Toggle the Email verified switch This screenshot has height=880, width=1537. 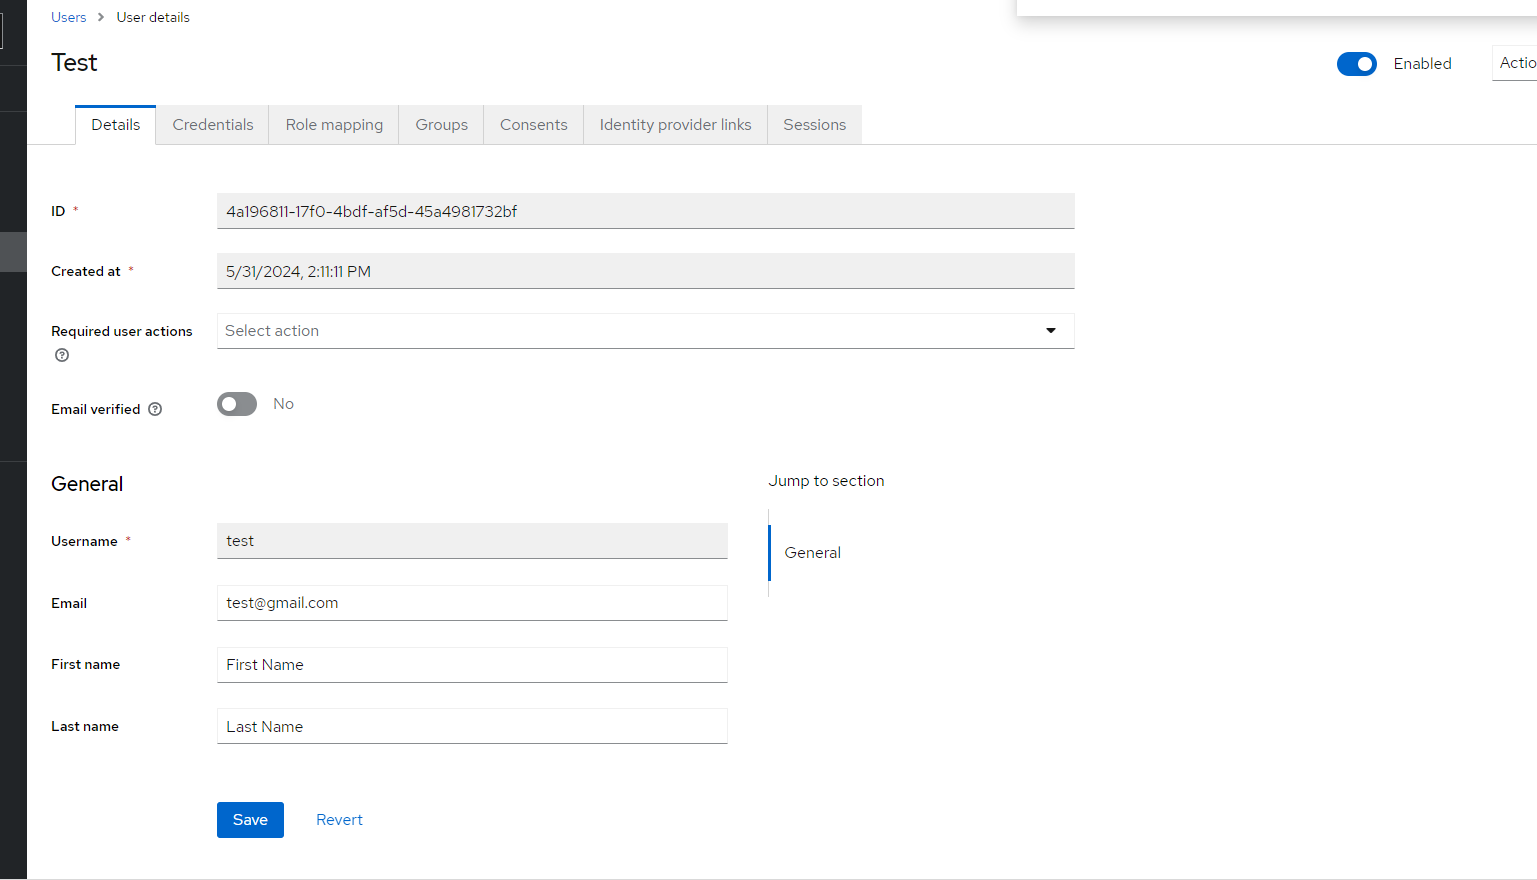(237, 404)
